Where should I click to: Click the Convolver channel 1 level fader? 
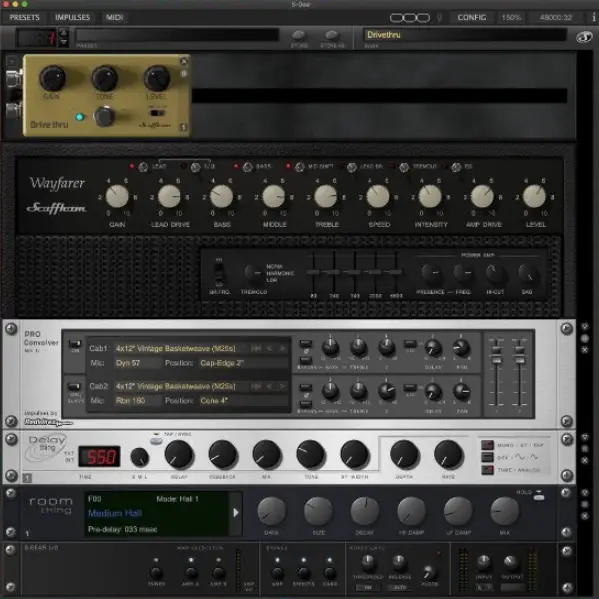(x=496, y=355)
